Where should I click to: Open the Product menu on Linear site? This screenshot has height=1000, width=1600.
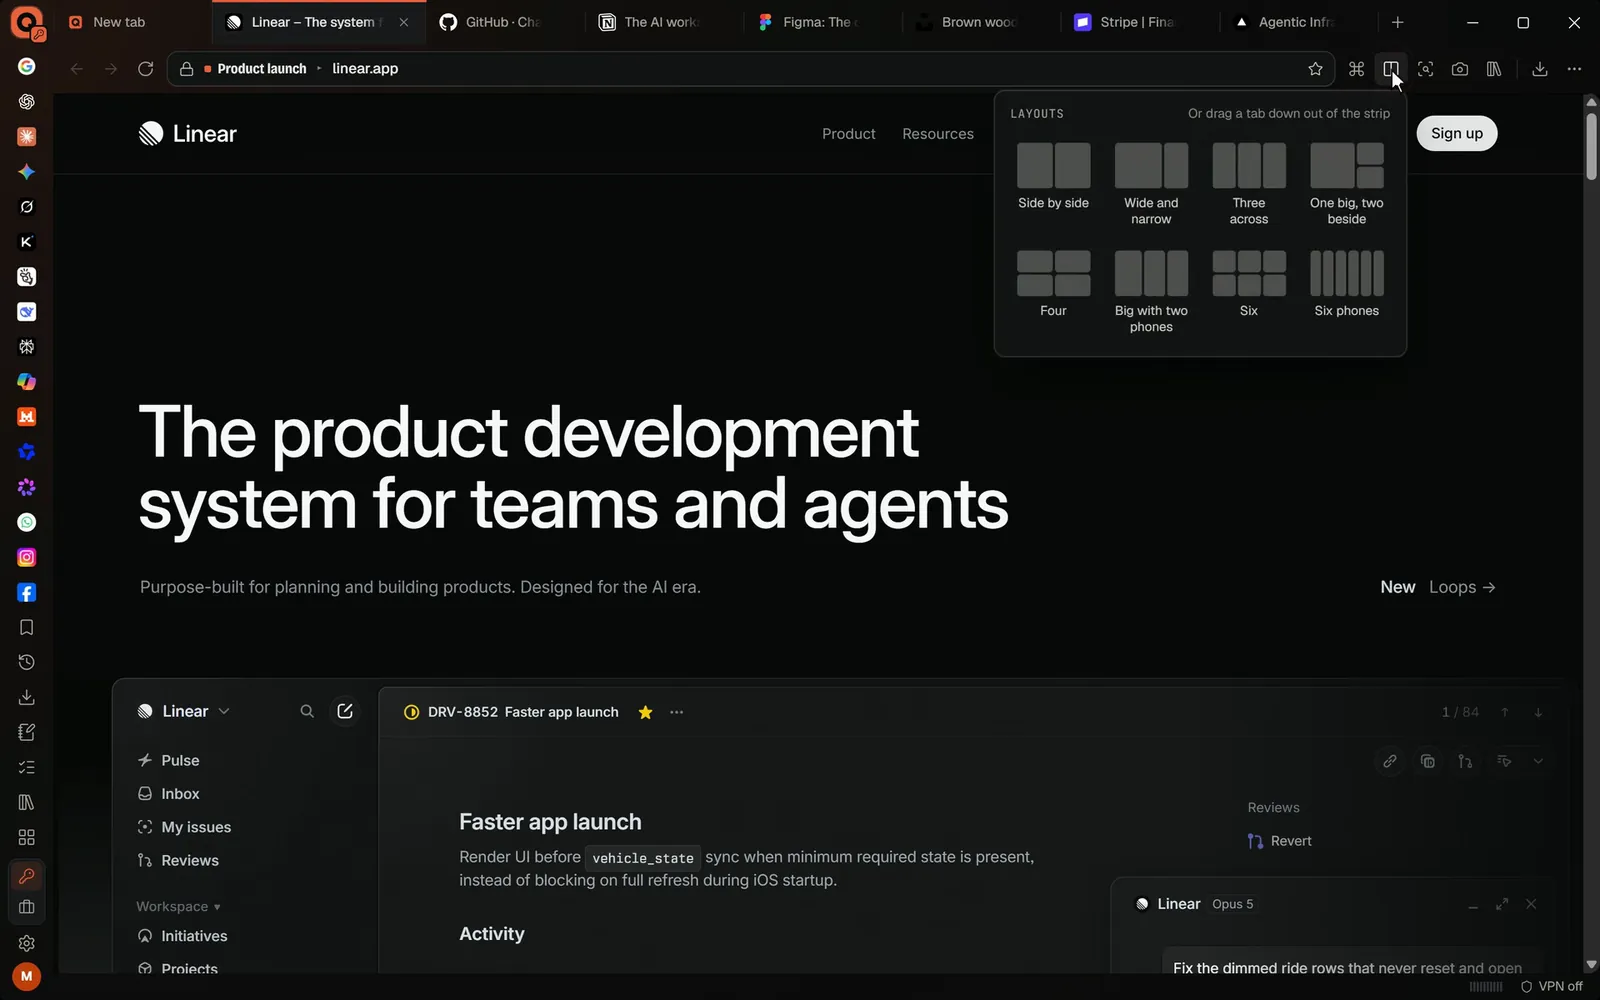pos(849,134)
